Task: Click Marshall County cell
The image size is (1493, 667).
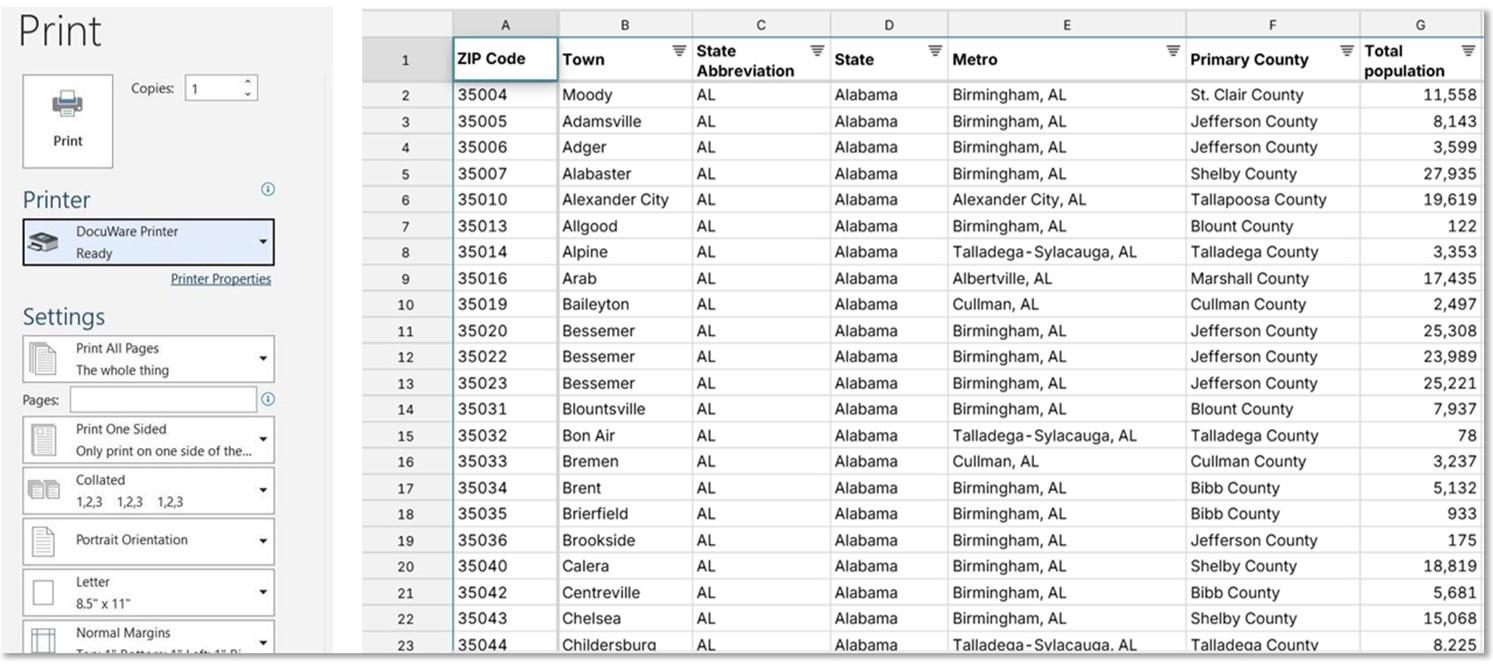Action: 1273,278
